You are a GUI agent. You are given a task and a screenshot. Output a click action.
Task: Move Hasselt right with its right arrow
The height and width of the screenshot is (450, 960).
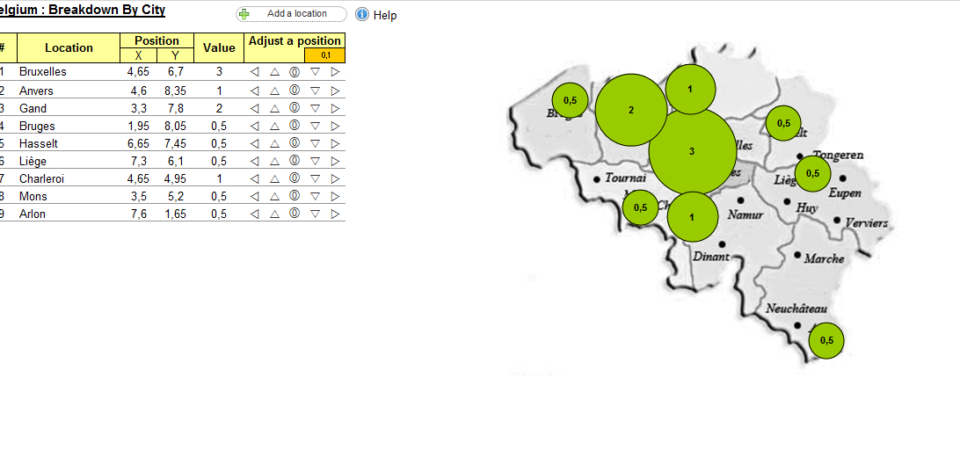tap(335, 143)
